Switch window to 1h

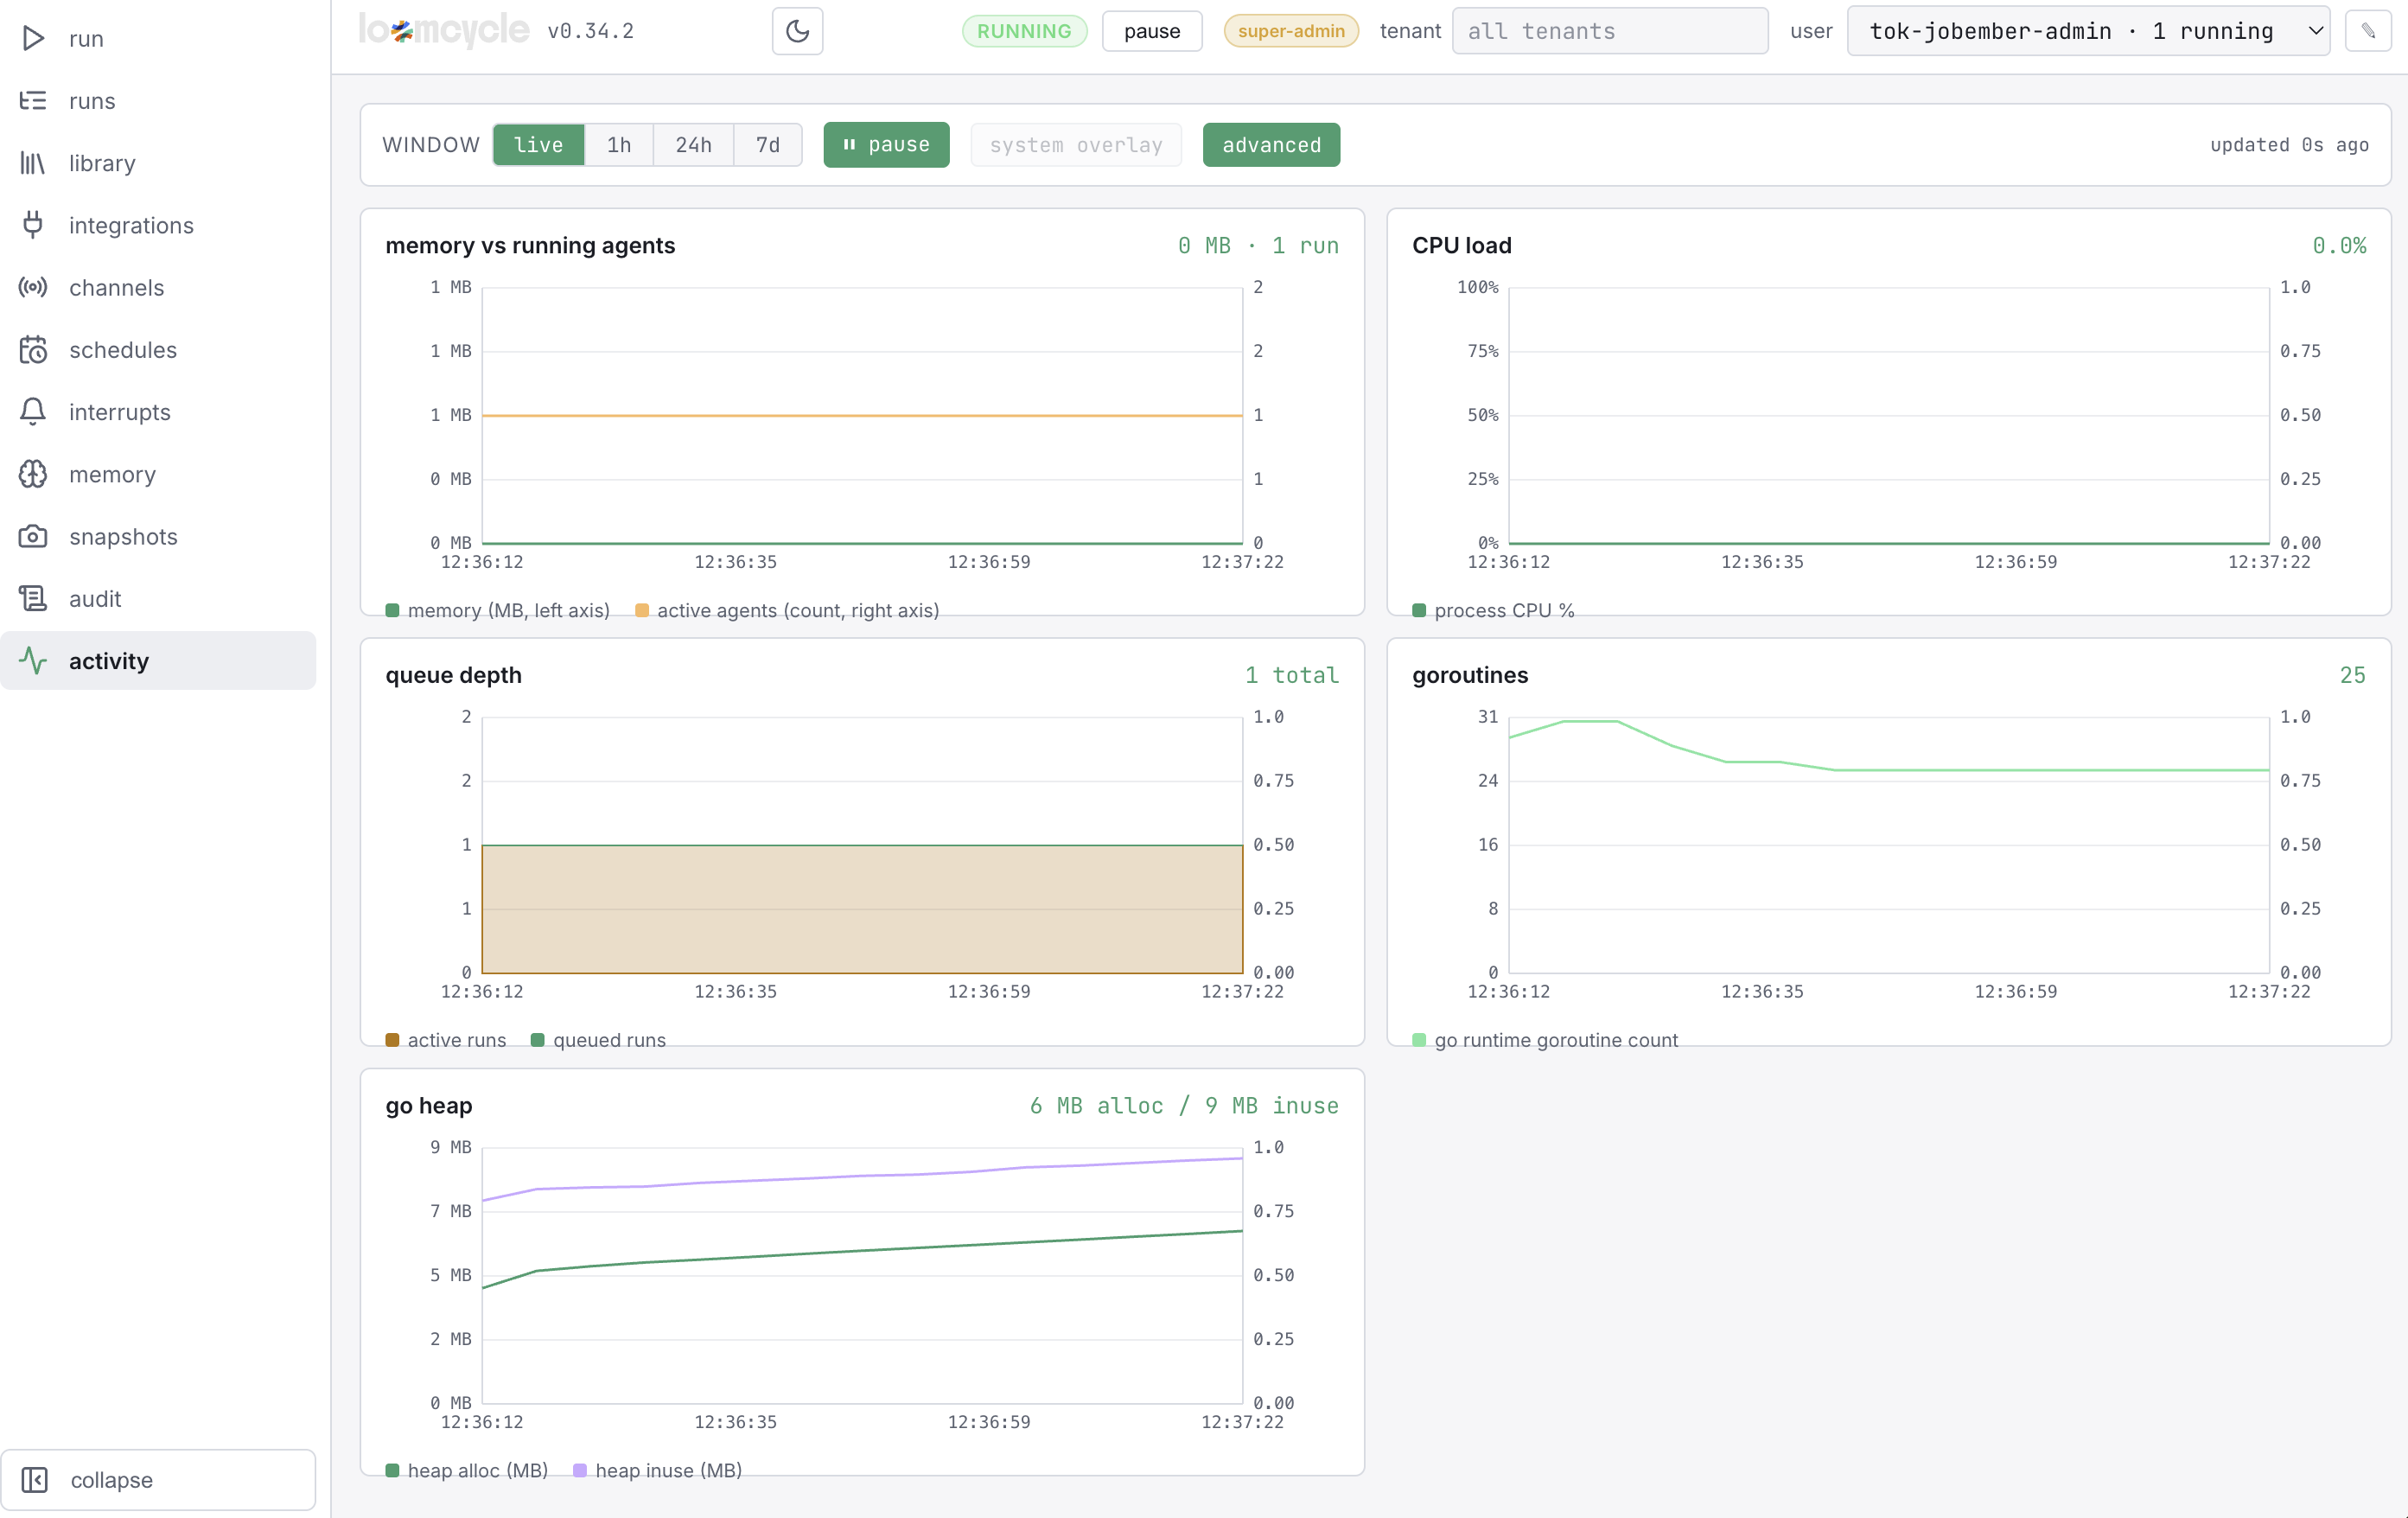pos(619,145)
